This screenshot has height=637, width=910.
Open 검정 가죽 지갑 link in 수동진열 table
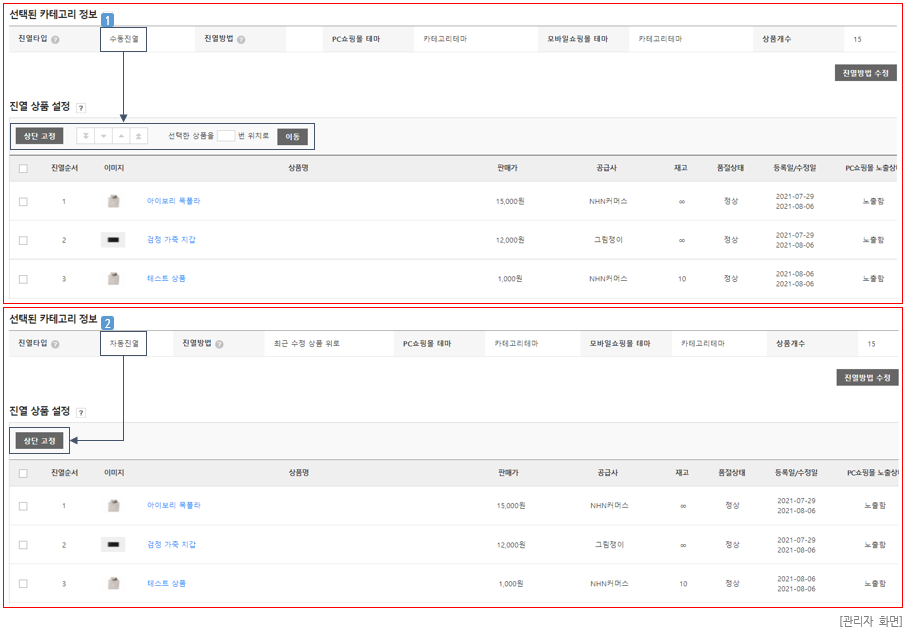click(x=171, y=240)
